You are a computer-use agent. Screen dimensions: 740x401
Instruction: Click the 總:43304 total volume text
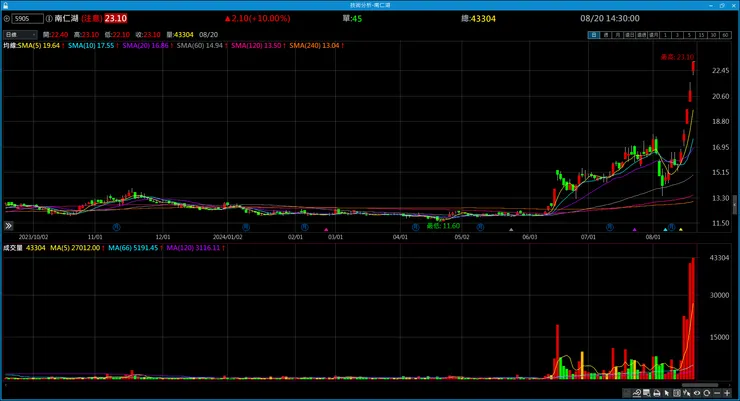479,18
